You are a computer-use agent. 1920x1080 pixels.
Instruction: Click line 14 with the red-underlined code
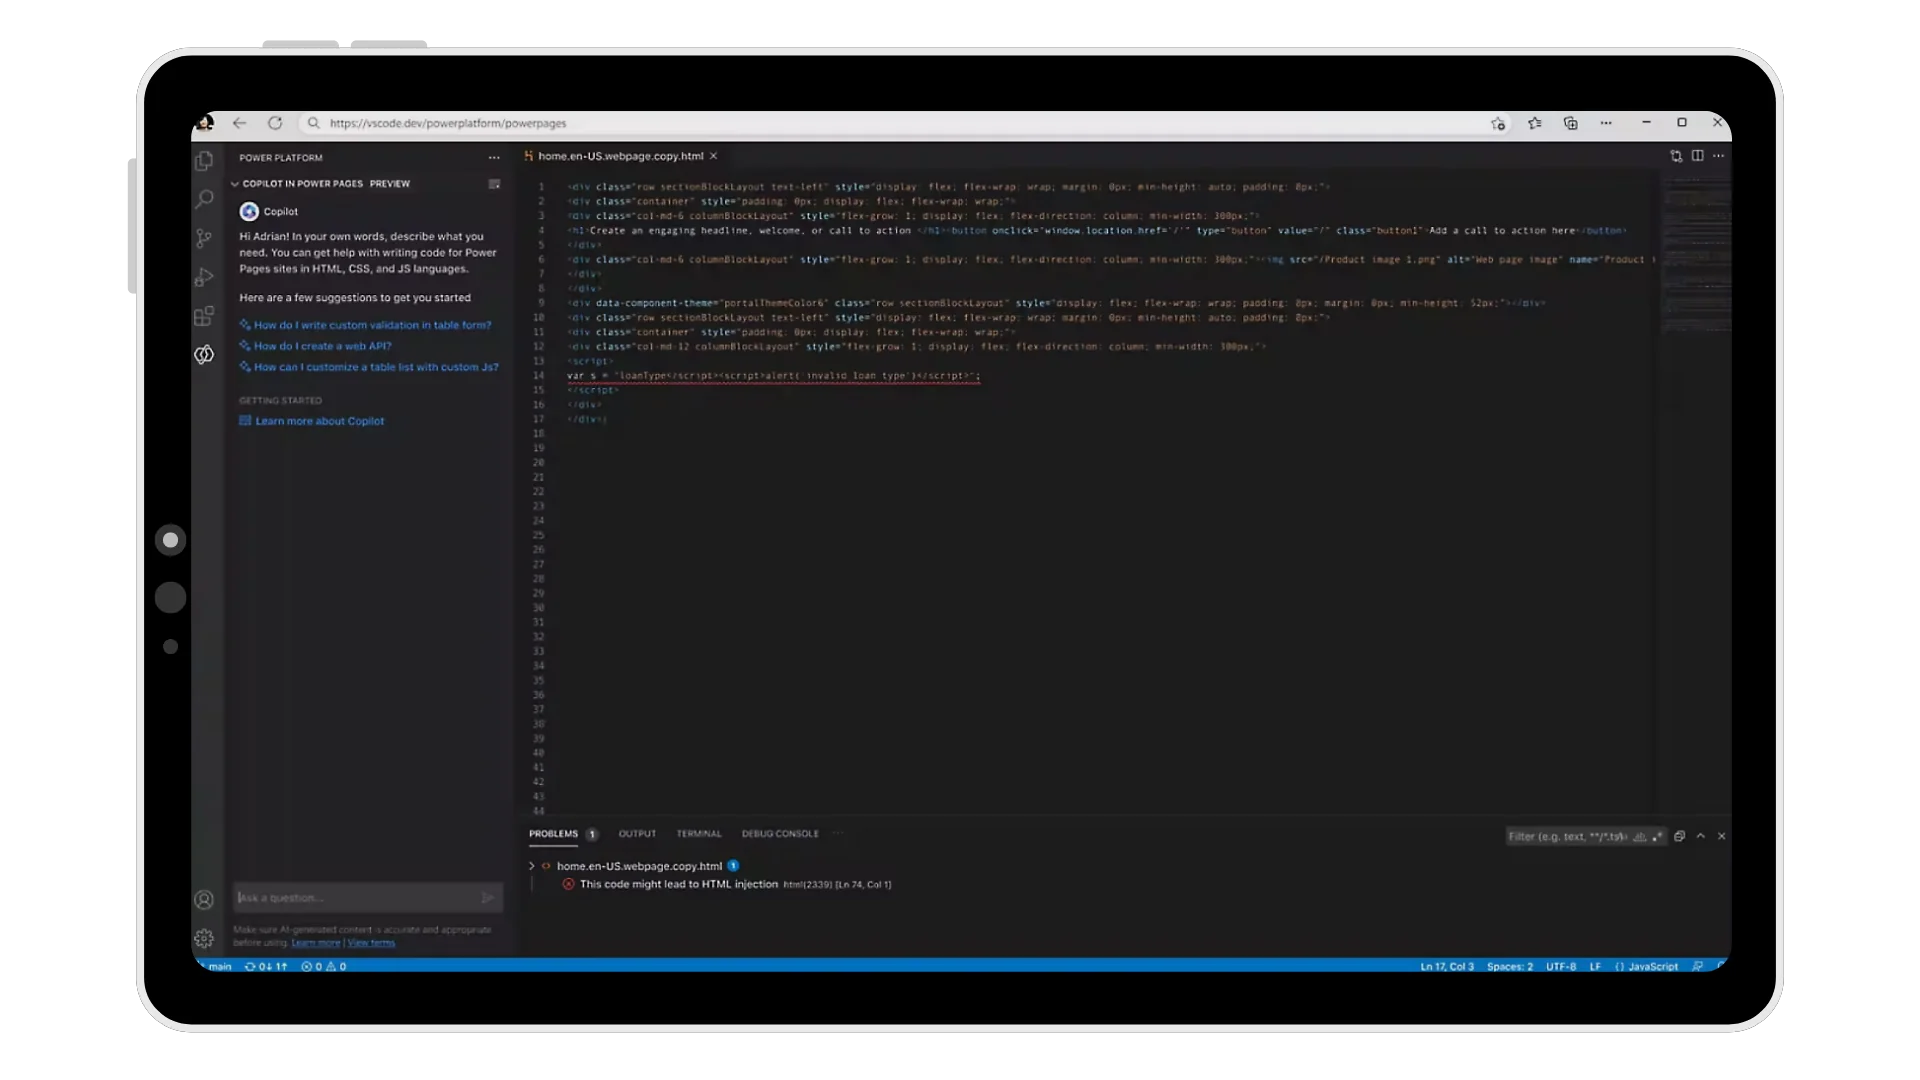[773, 376]
